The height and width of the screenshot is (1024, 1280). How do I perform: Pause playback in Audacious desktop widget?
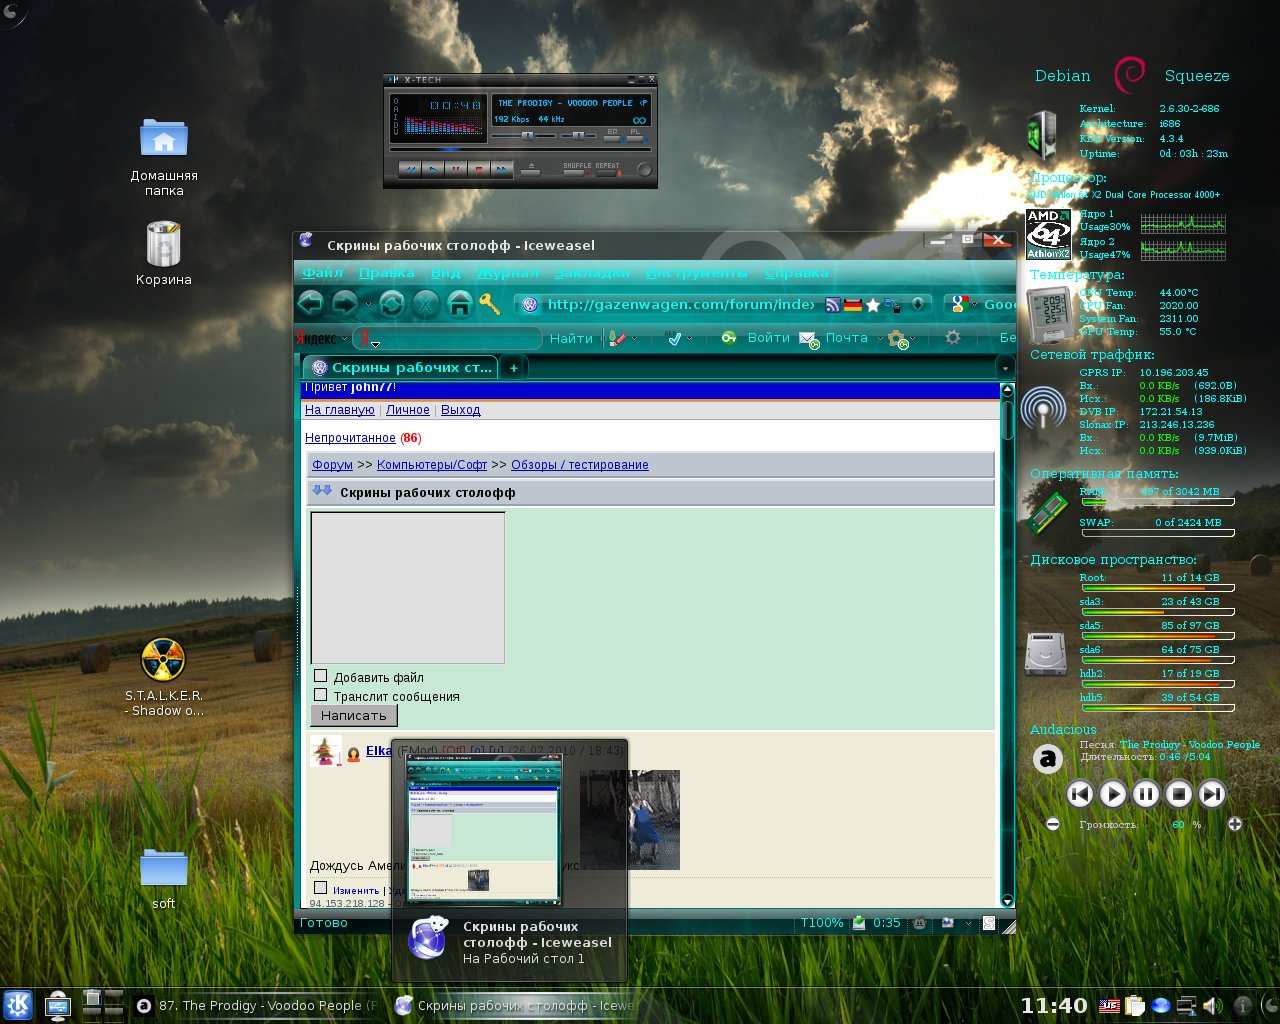coord(1146,794)
